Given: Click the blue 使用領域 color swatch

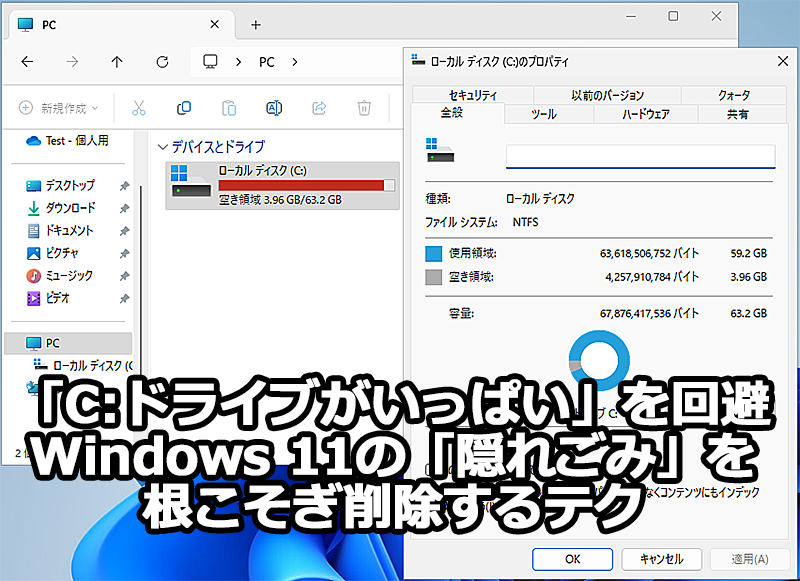Looking at the screenshot, I should (x=434, y=254).
